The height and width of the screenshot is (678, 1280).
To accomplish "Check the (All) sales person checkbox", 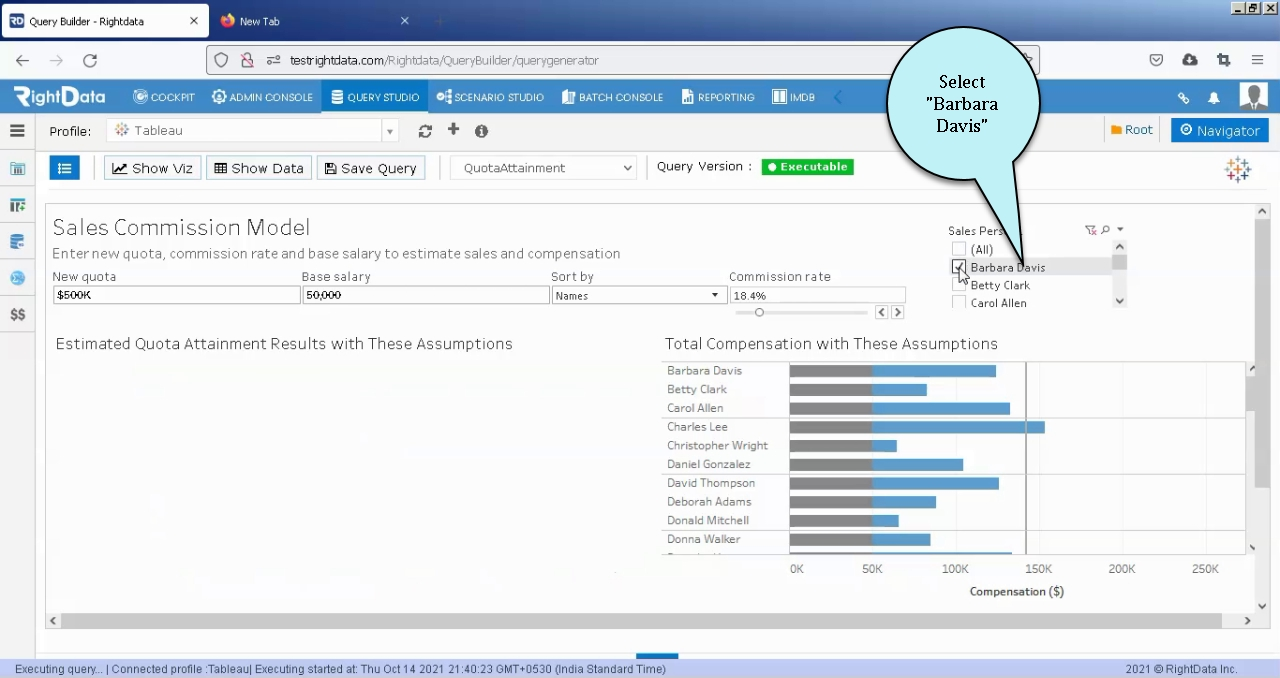I will 959,250.
